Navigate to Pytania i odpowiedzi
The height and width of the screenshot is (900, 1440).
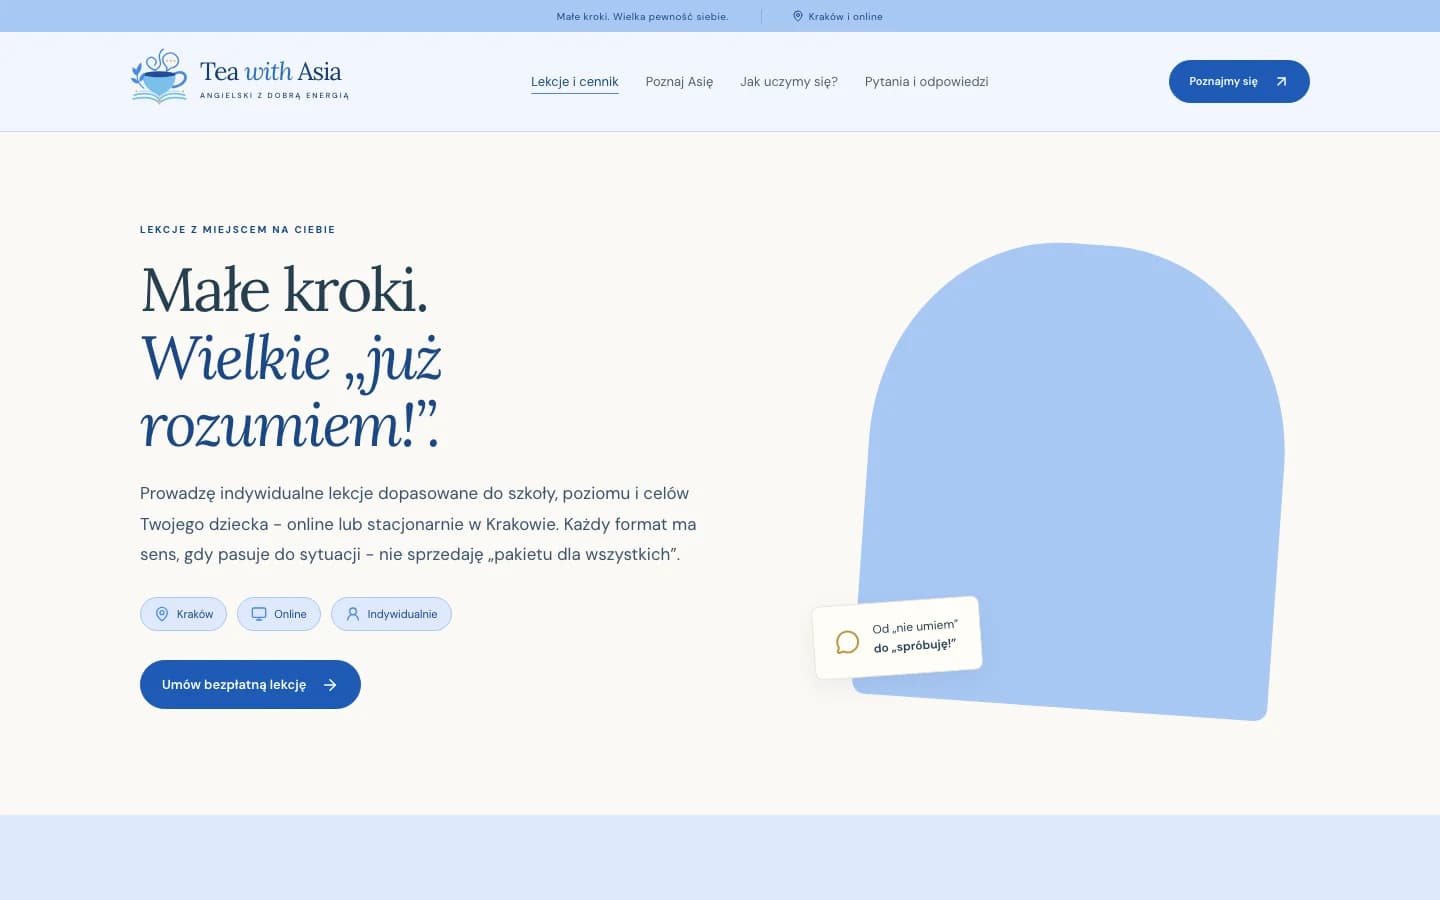(926, 82)
